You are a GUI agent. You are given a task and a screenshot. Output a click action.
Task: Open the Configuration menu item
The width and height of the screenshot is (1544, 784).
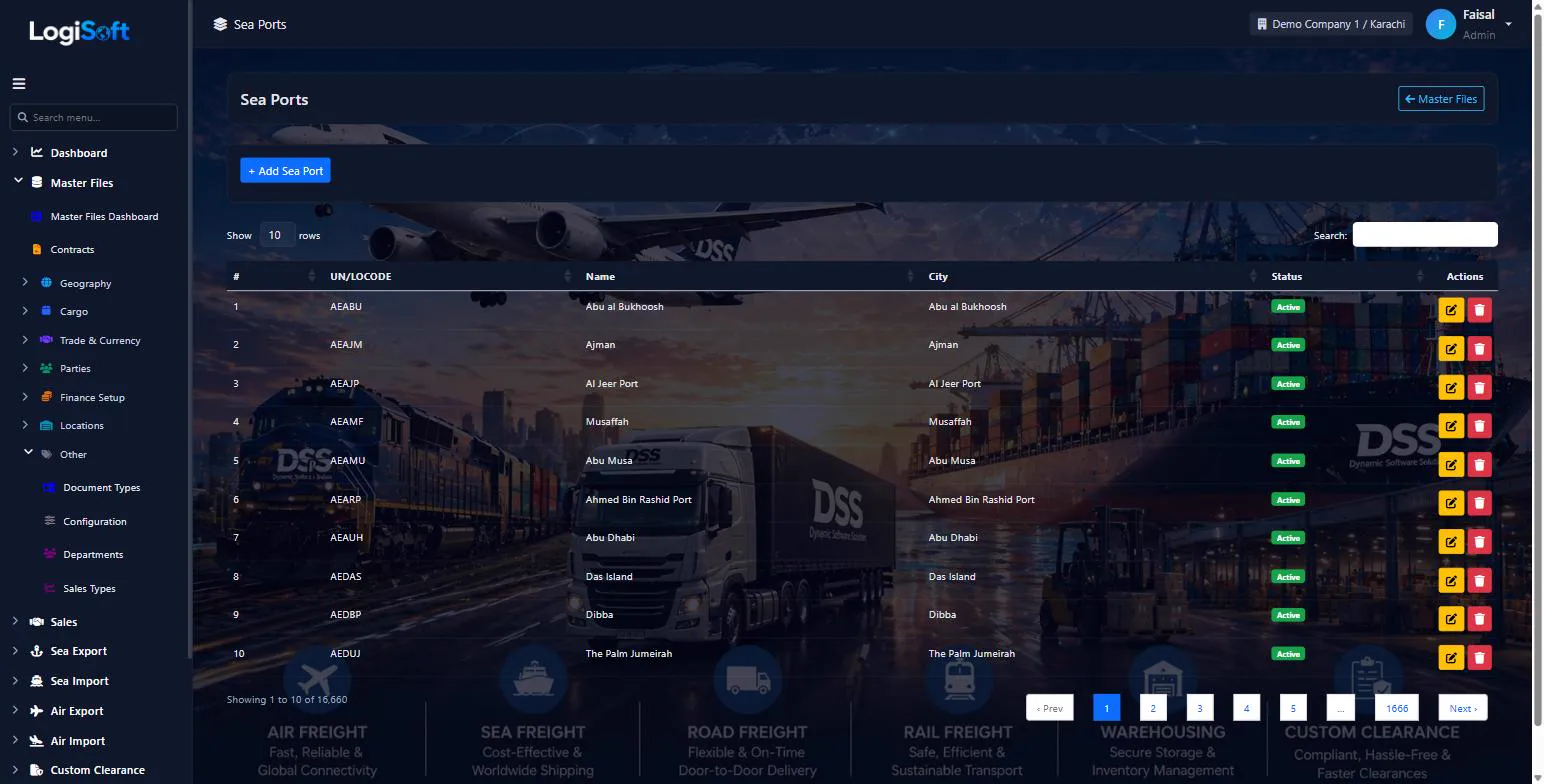tap(94, 521)
